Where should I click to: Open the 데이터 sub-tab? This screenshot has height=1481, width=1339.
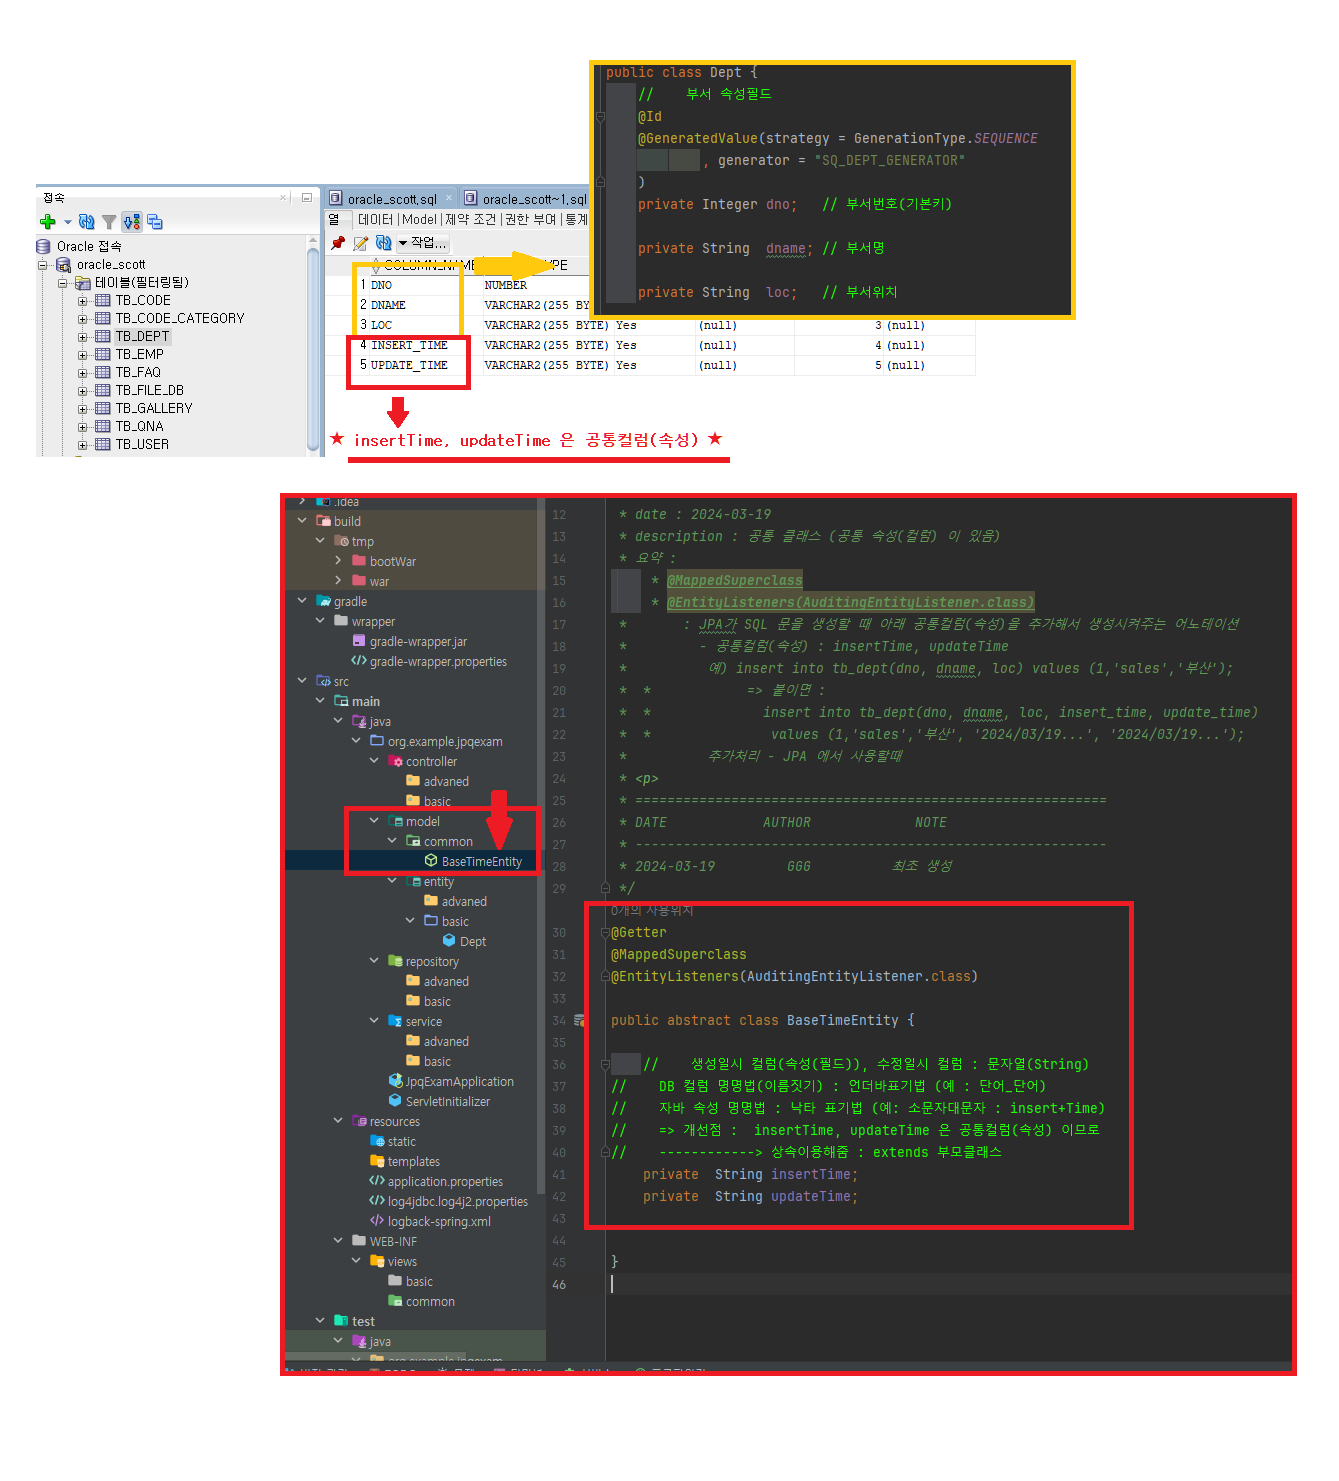tap(376, 219)
